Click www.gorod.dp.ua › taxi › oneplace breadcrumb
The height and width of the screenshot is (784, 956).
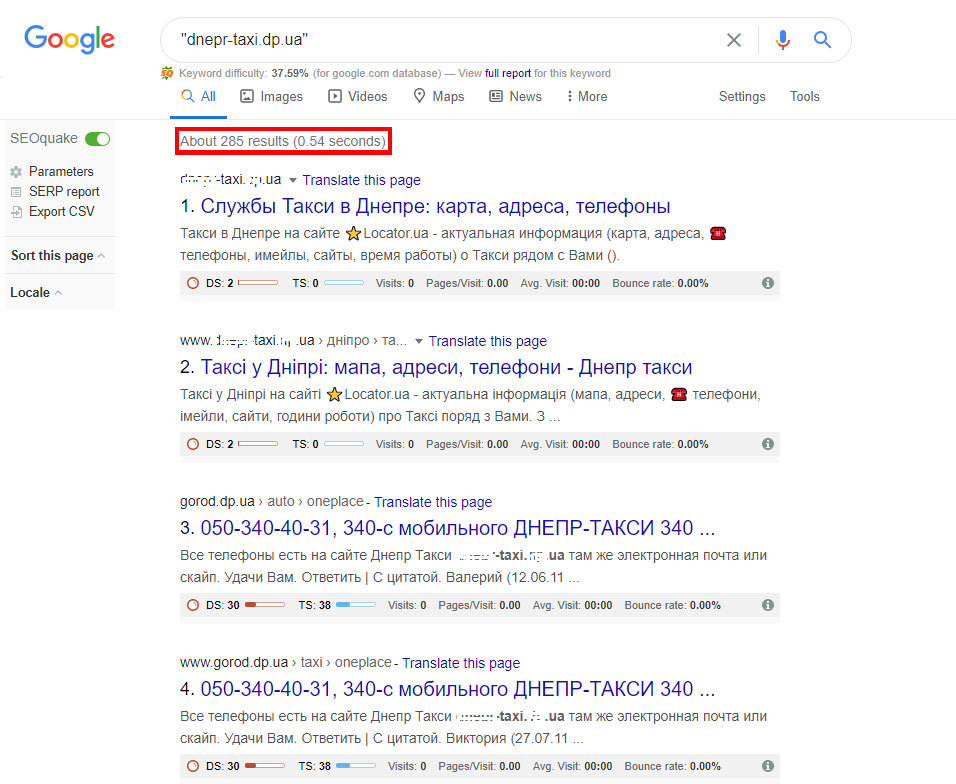(286, 663)
